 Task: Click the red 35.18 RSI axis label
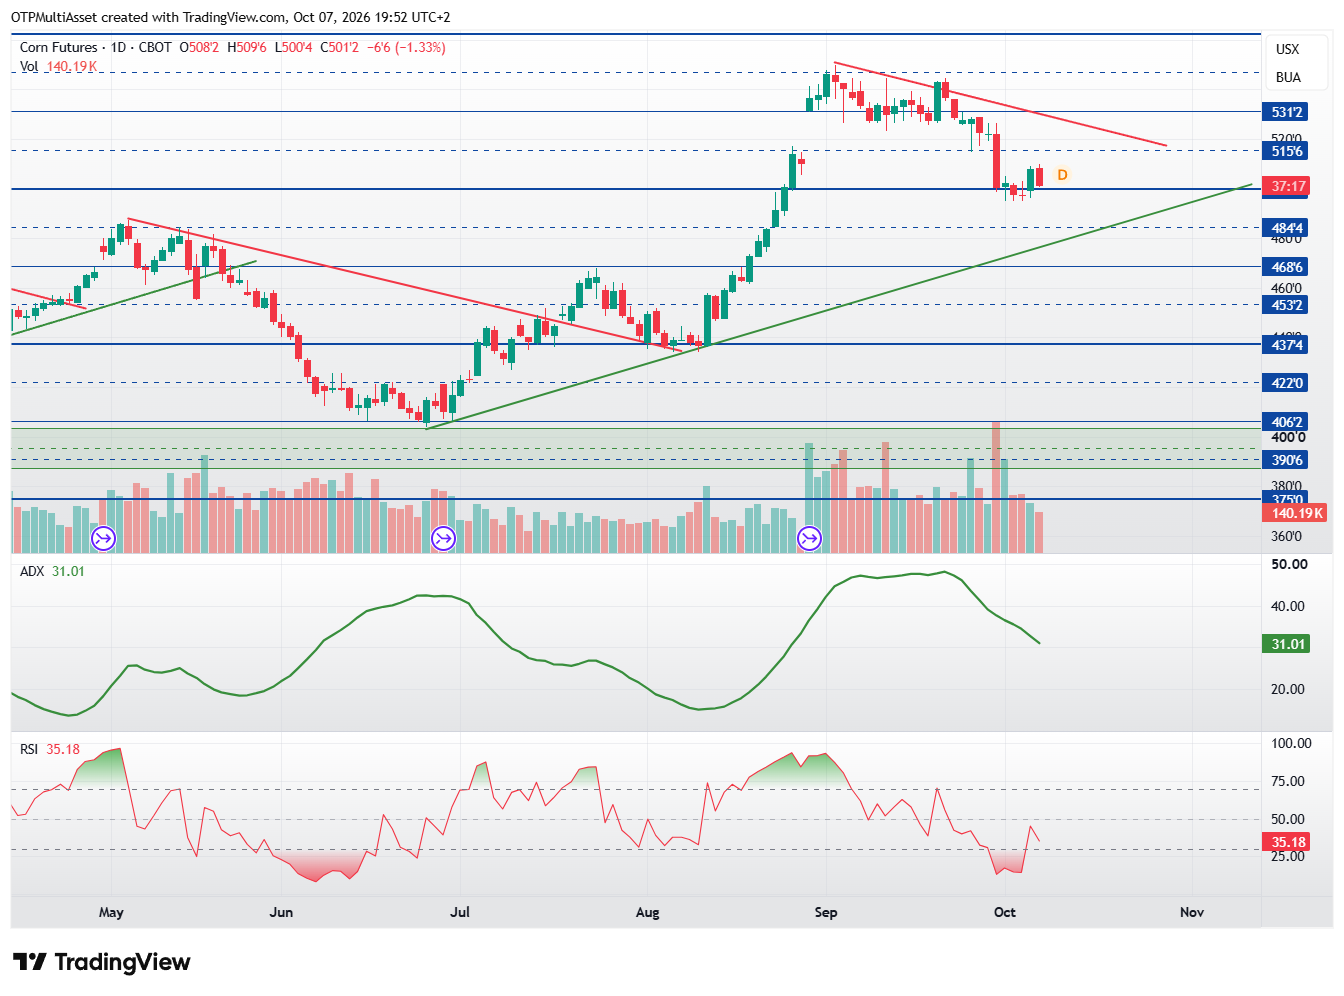pyautogui.click(x=1288, y=842)
